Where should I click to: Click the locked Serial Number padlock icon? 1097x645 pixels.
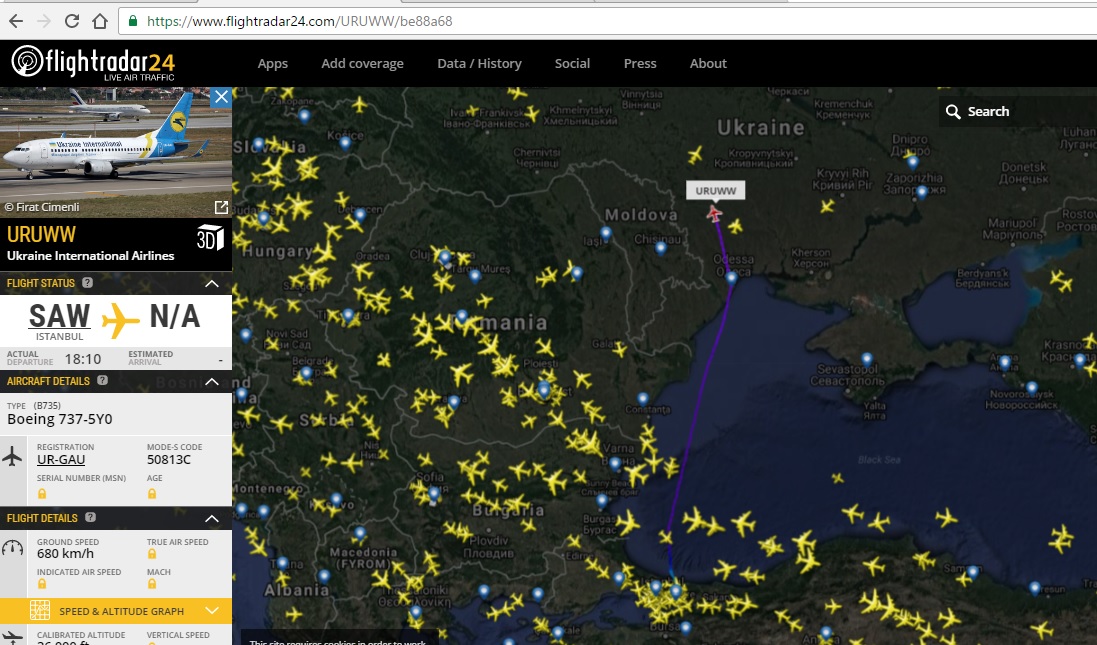tap(42, 494)
